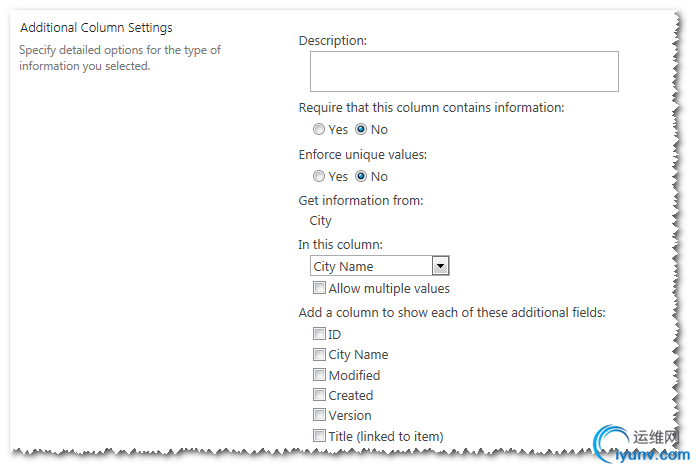Click the City list name text

[320, 221]
